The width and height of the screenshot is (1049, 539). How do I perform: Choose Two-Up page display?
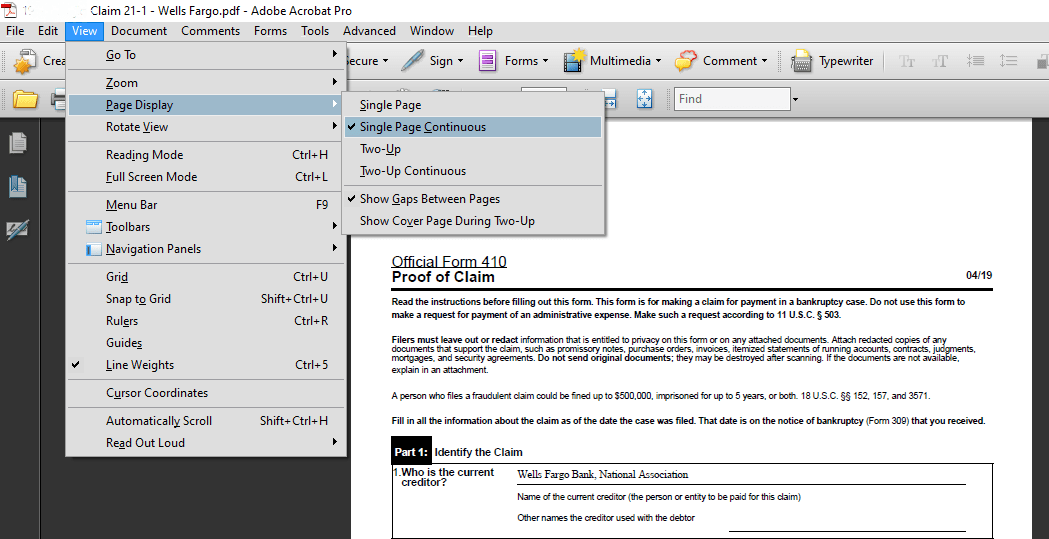[473, 149]
